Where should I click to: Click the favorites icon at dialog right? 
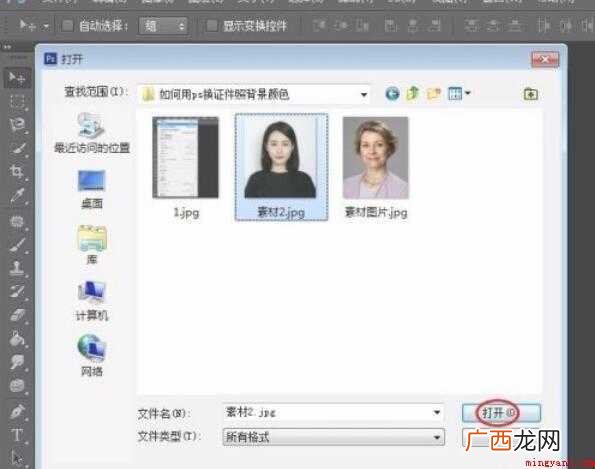point(530,94)
